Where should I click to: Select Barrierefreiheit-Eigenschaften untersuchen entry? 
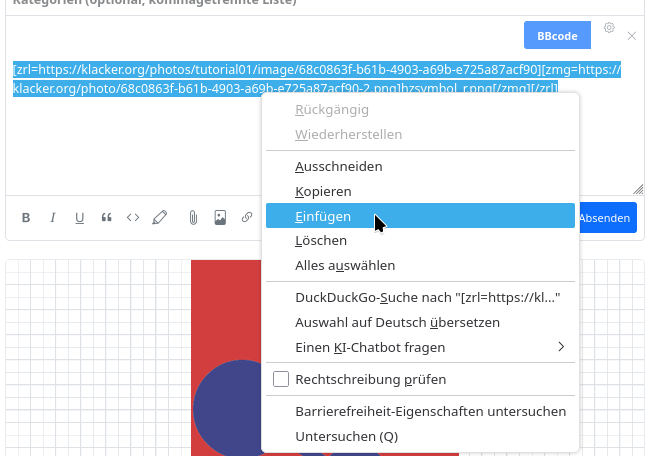pyautogui.click(x=420, y=412)
